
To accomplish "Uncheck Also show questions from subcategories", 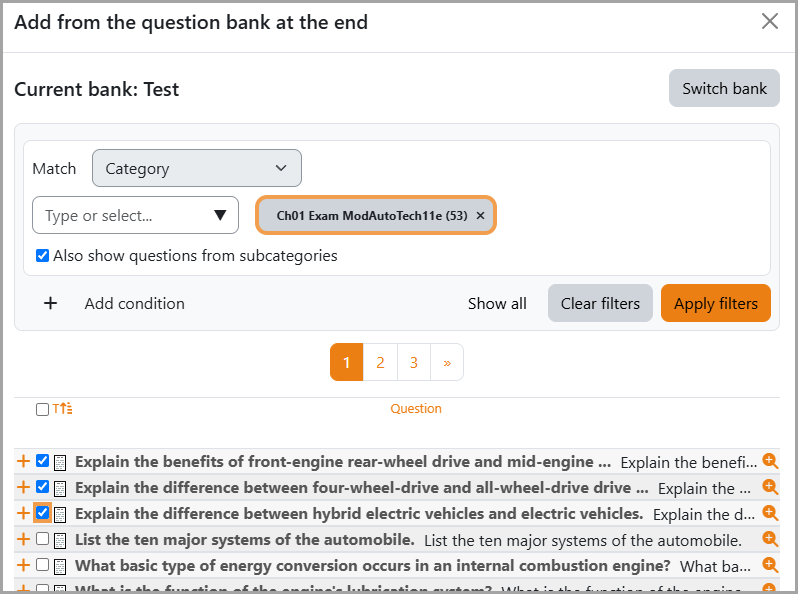I will (x=42, y=256).
